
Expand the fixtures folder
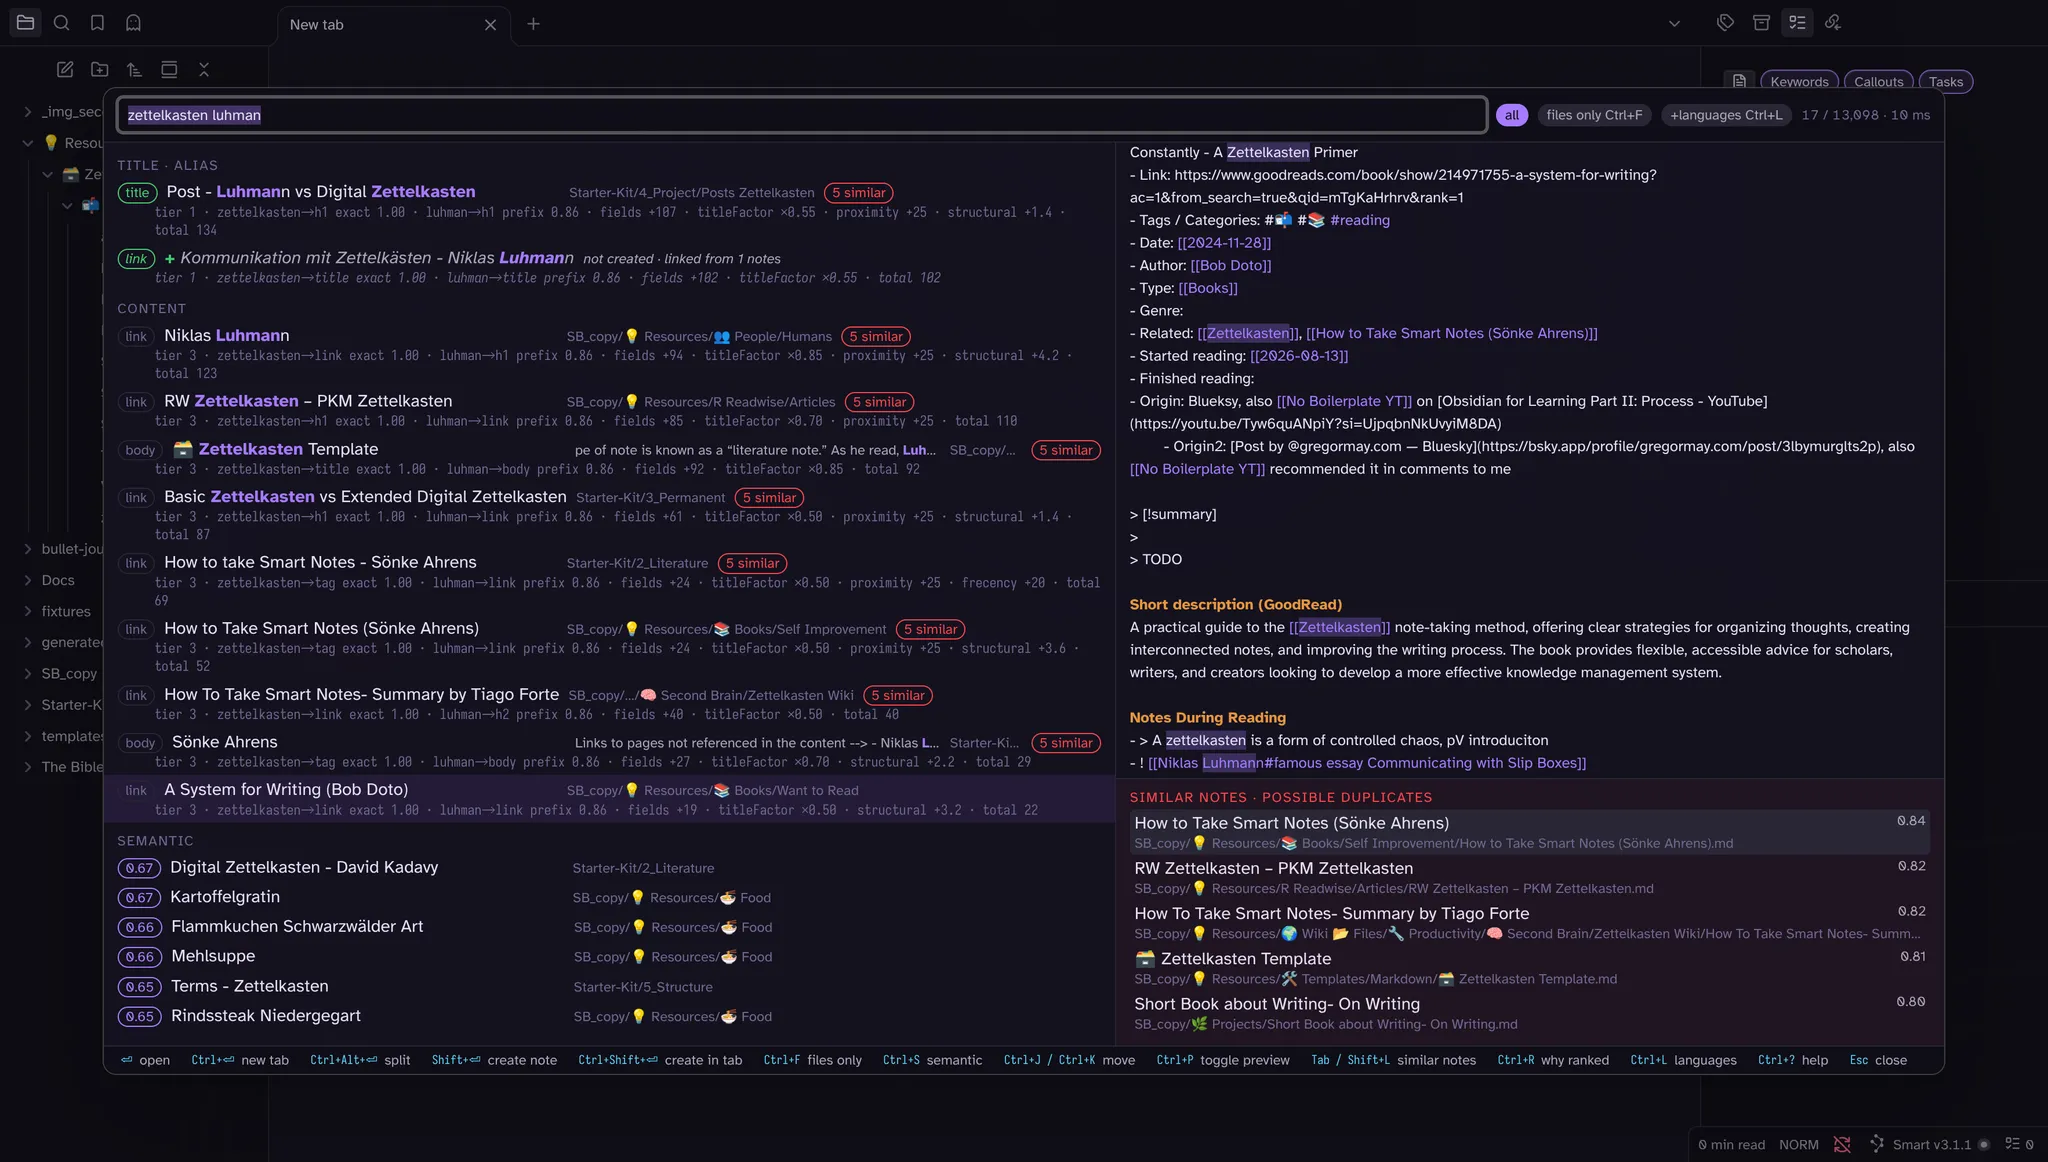(28, 611)
